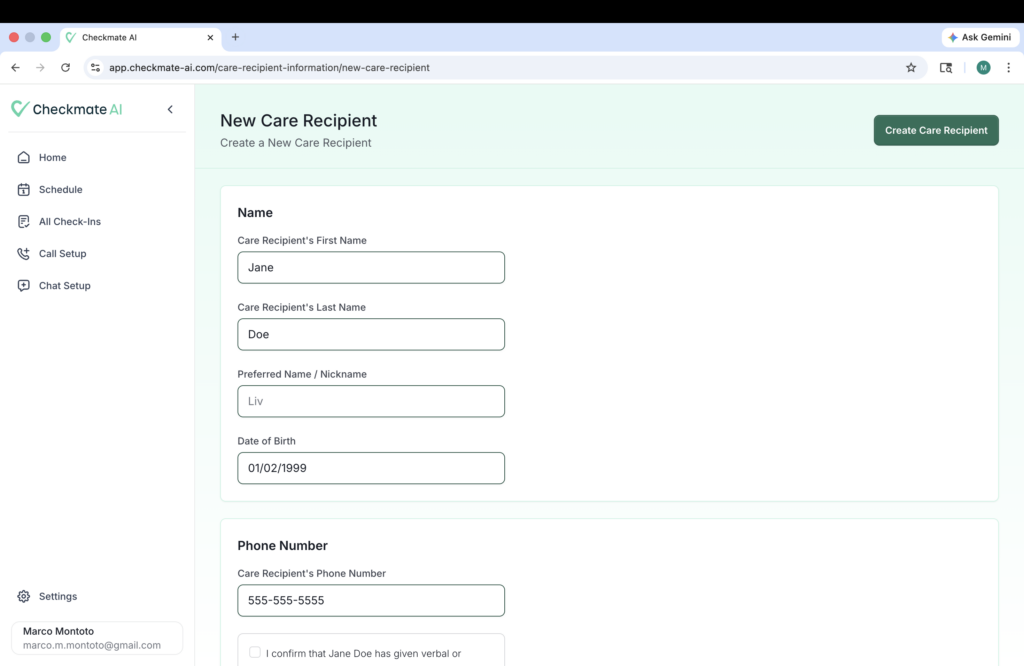Click the Checkmate AI logo
This screenshot has height=666, width=1024.
[x=67, y=109]
